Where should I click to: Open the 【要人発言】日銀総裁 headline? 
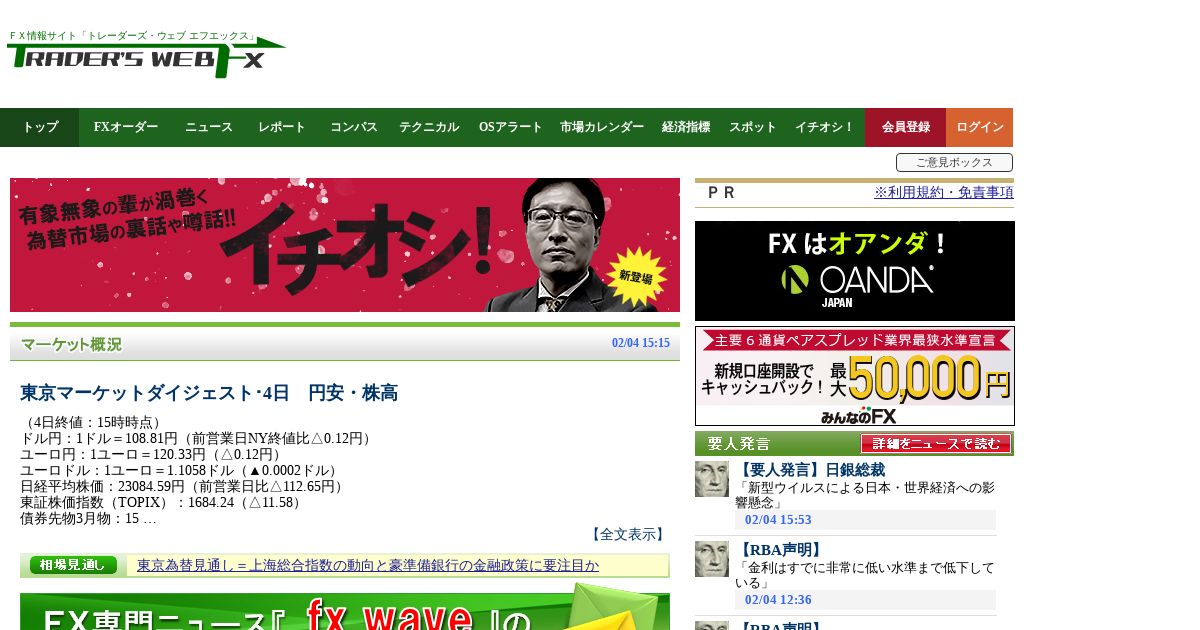click(811, 470)
